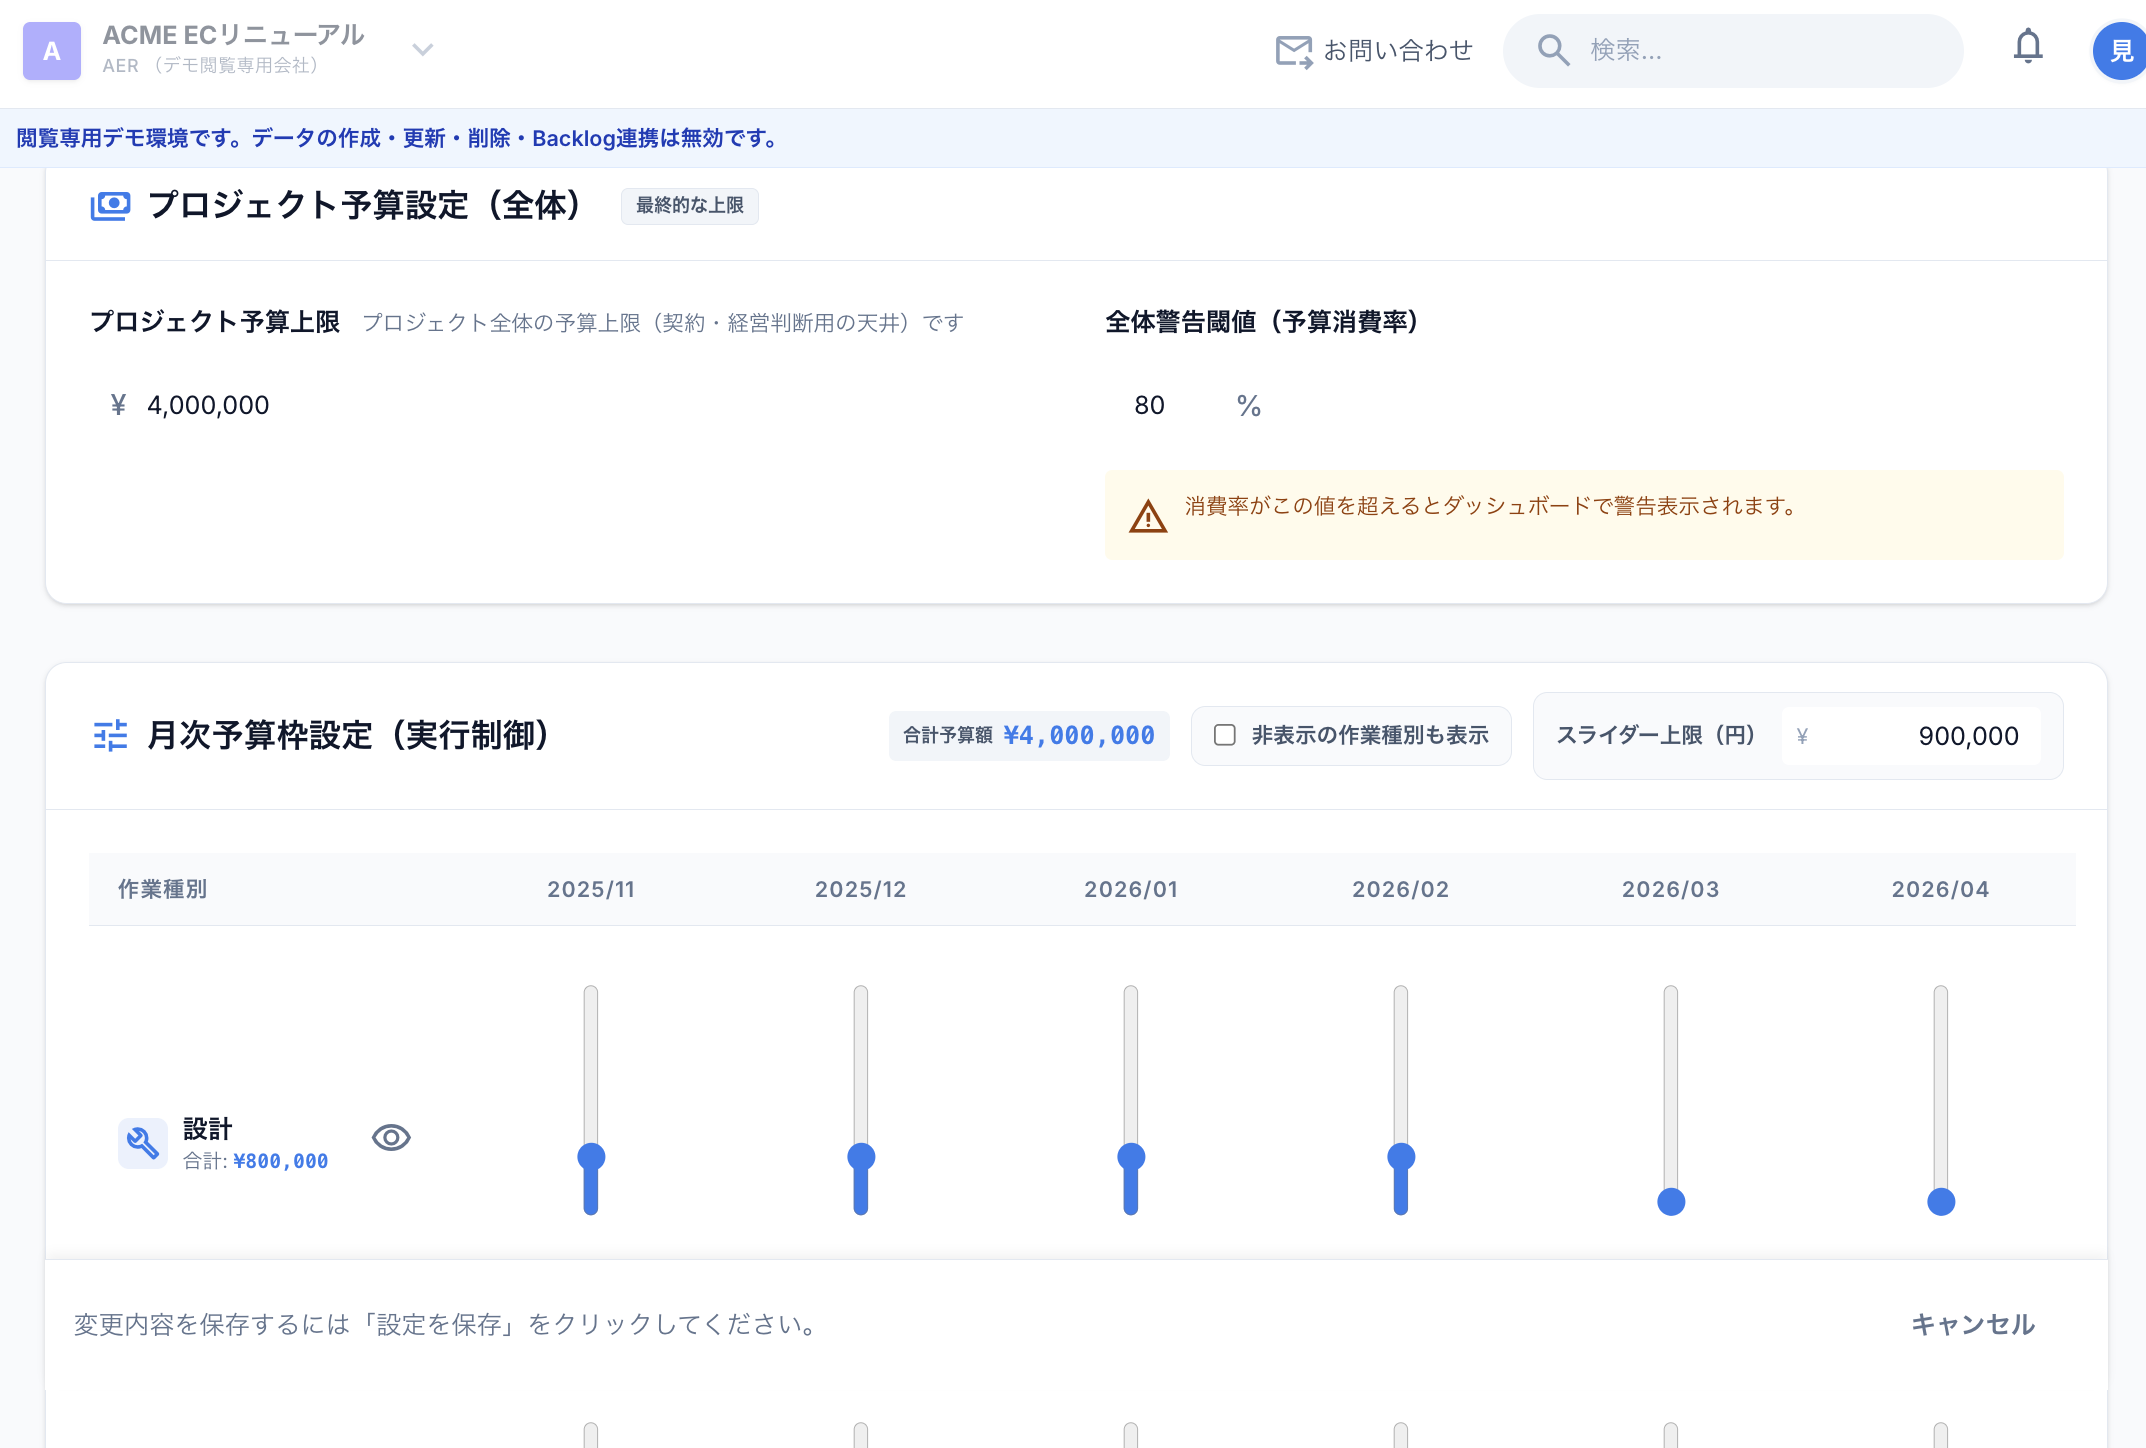Toggle visibility of the 設計 work type

(391, 1137)
